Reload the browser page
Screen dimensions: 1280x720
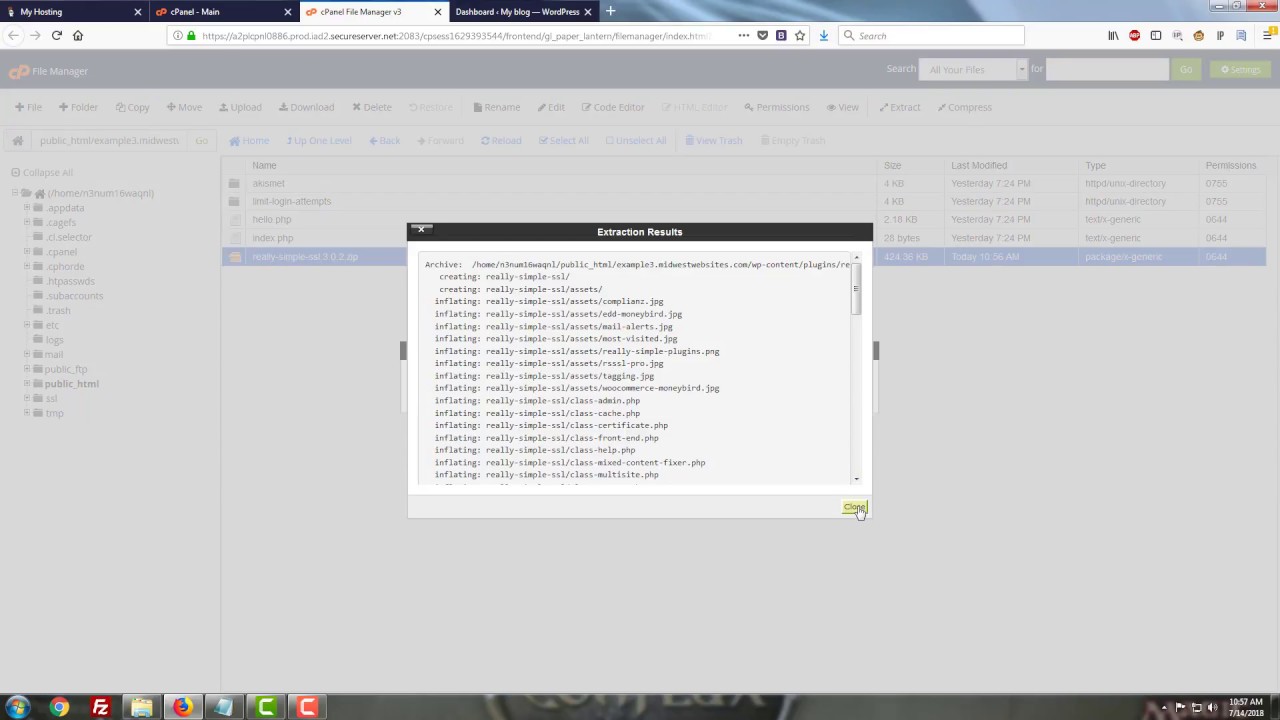[56, 35]
